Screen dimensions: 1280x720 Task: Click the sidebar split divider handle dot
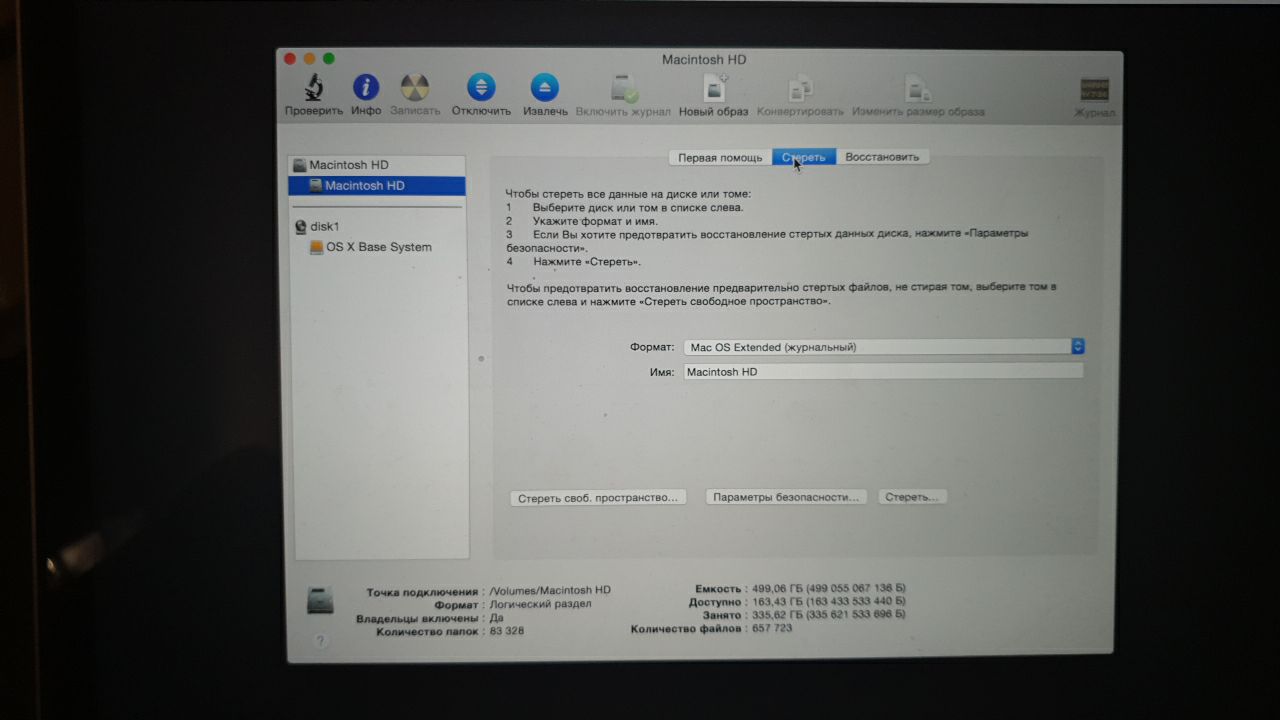click(x=481, y=357)
